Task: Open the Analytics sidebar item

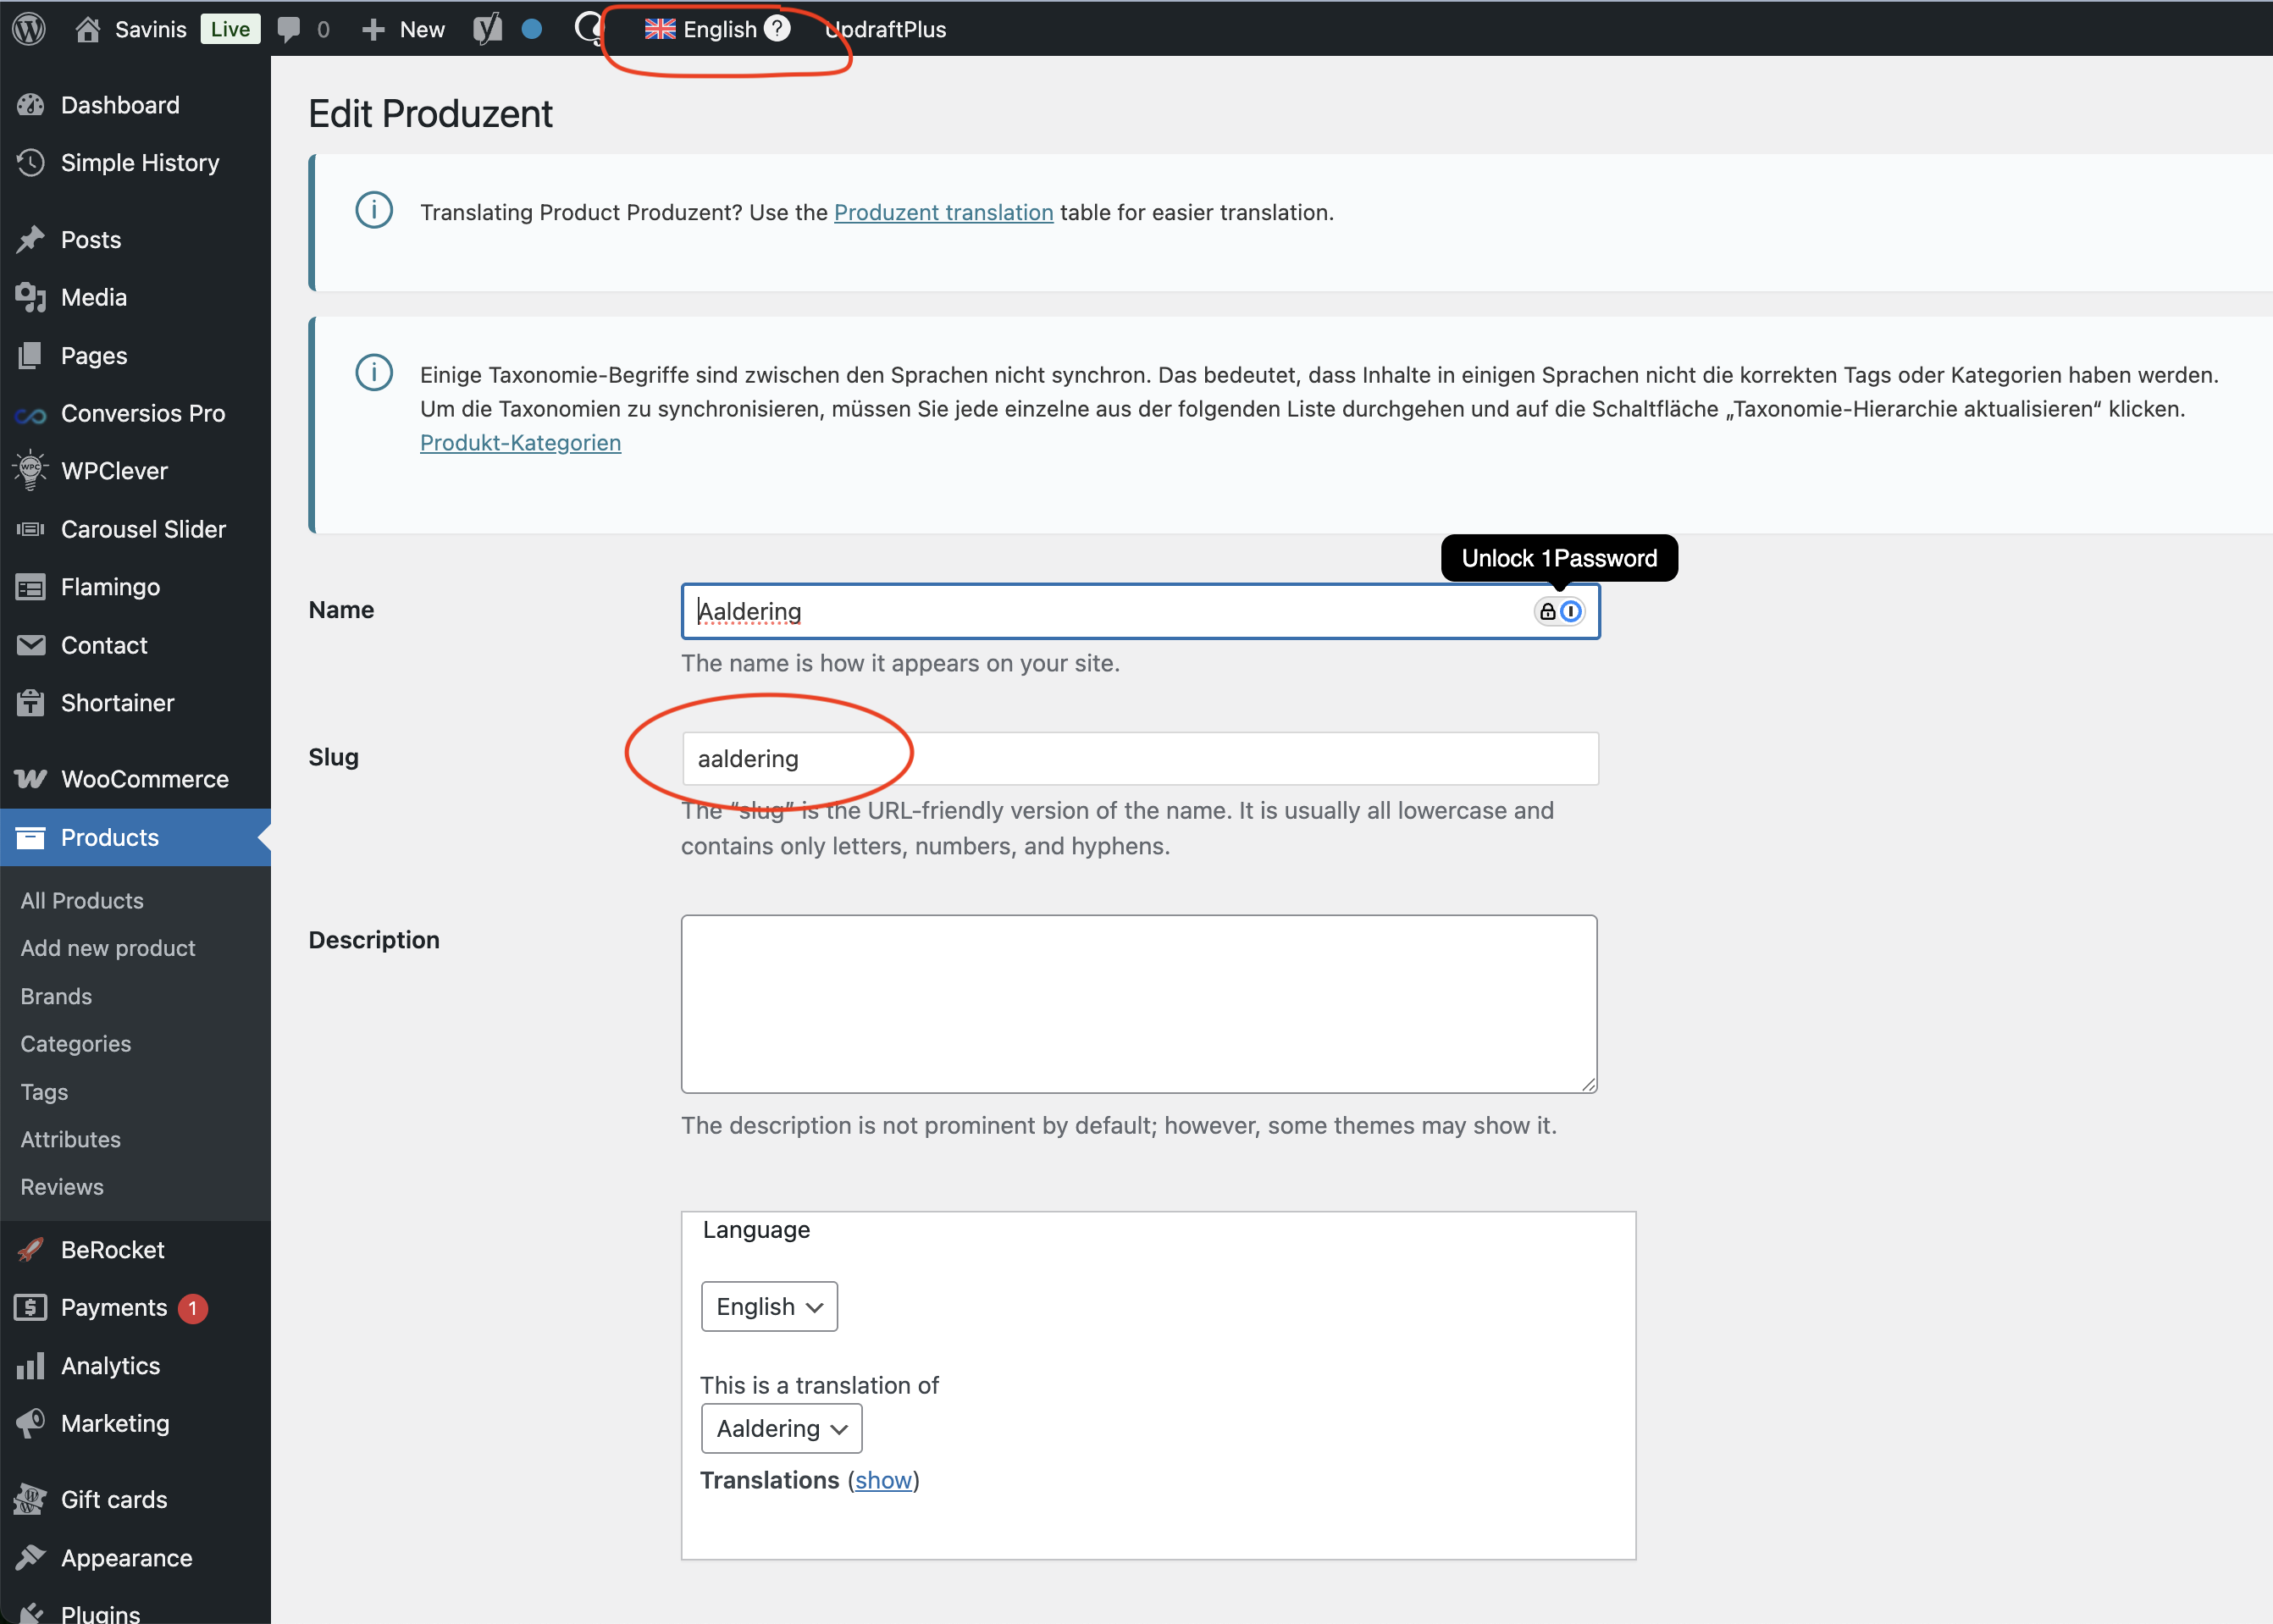Action: coord(110,1365)
